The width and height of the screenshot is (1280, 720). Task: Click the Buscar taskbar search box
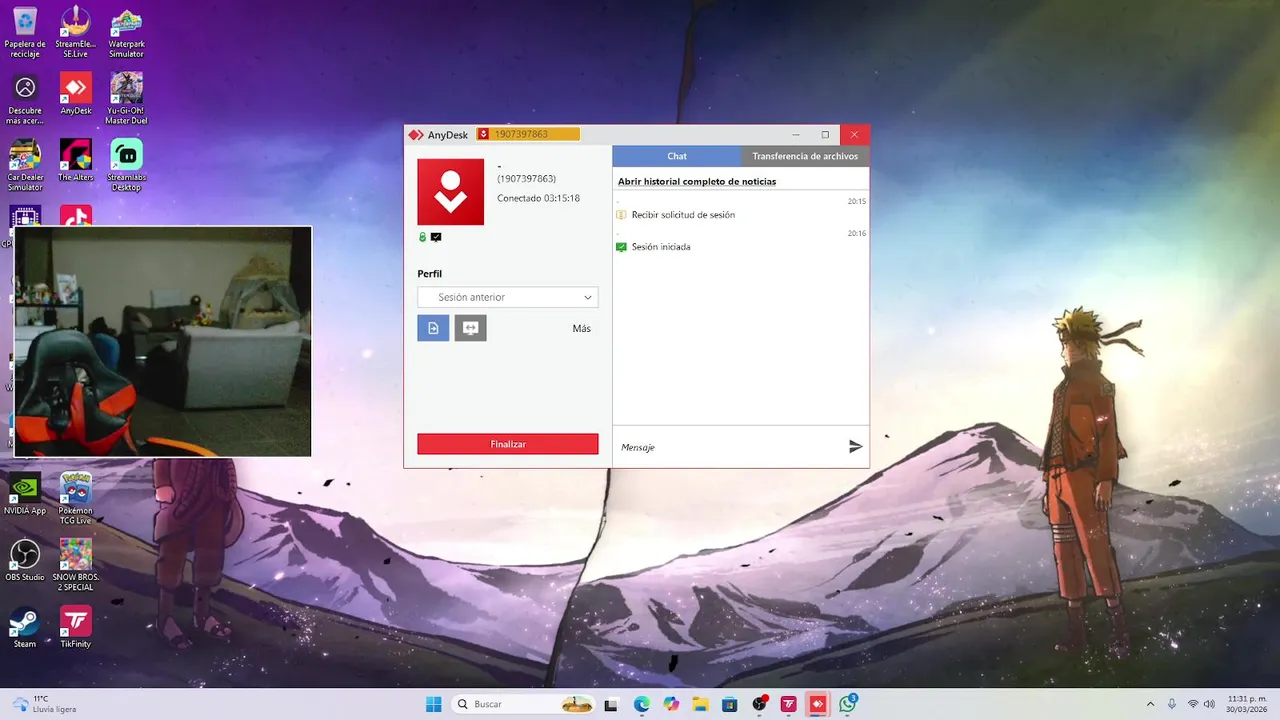(x=524, y=704)
